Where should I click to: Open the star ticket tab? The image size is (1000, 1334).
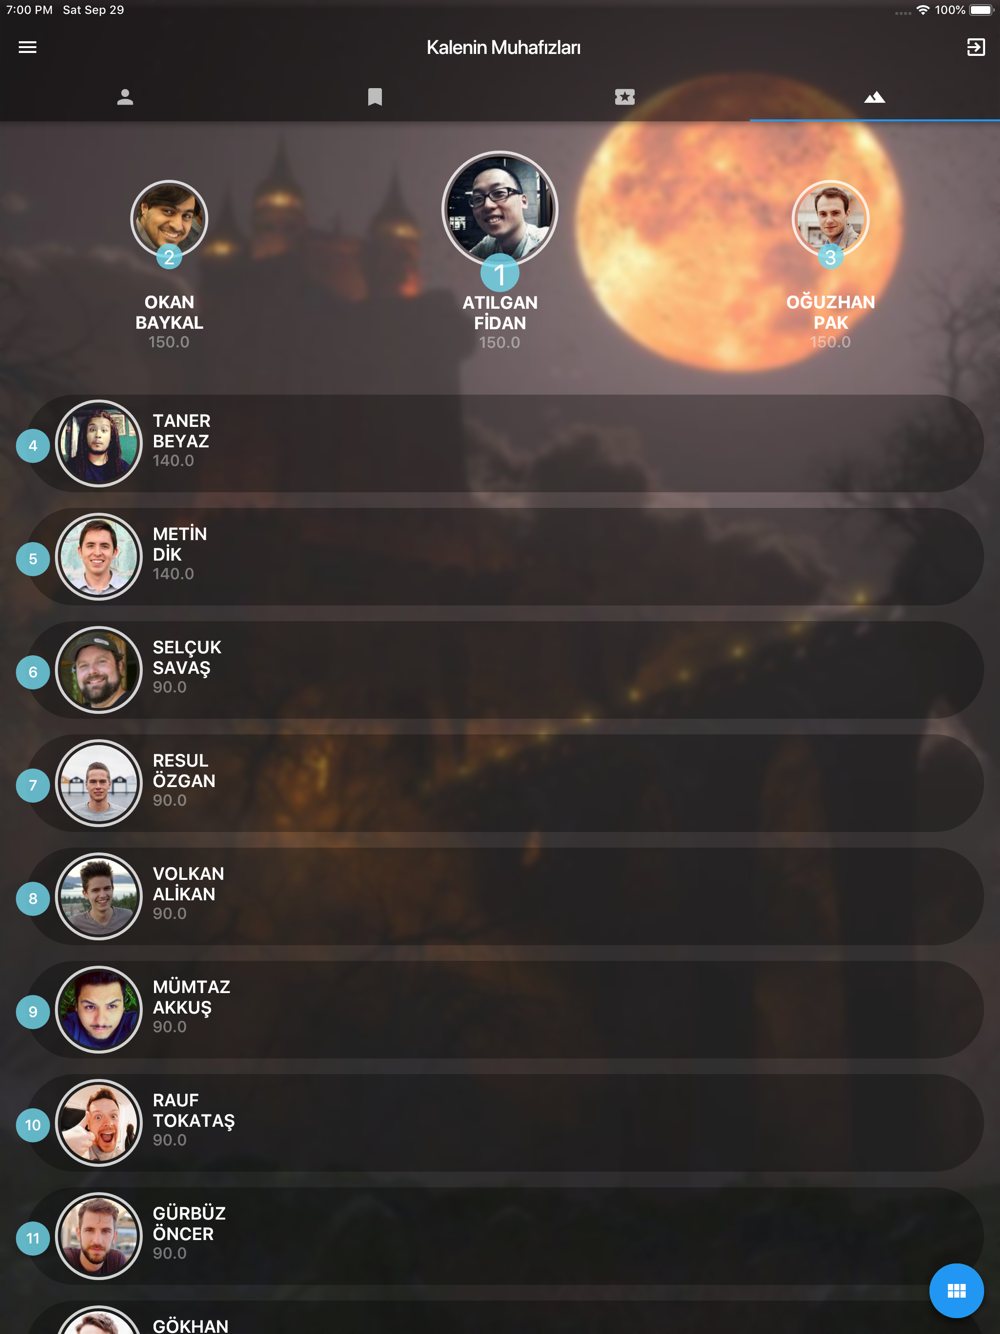click(625, 97)
